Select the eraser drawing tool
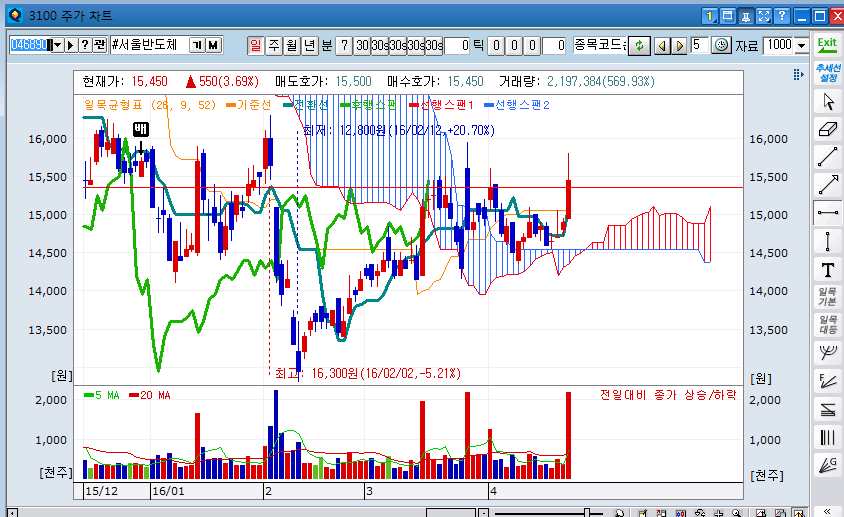 pyautogui.click(x=827, y=128)
